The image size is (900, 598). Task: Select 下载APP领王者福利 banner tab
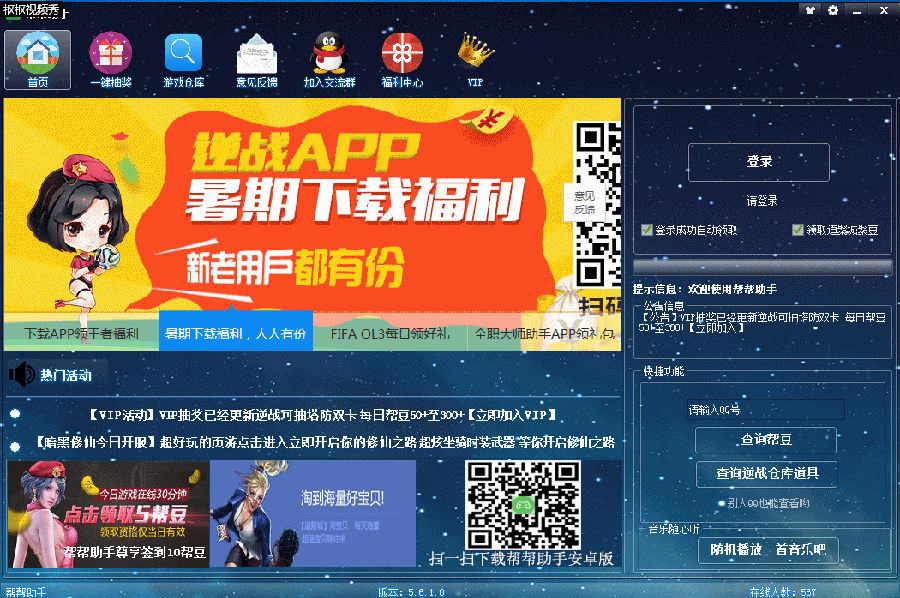click(82, 332)
